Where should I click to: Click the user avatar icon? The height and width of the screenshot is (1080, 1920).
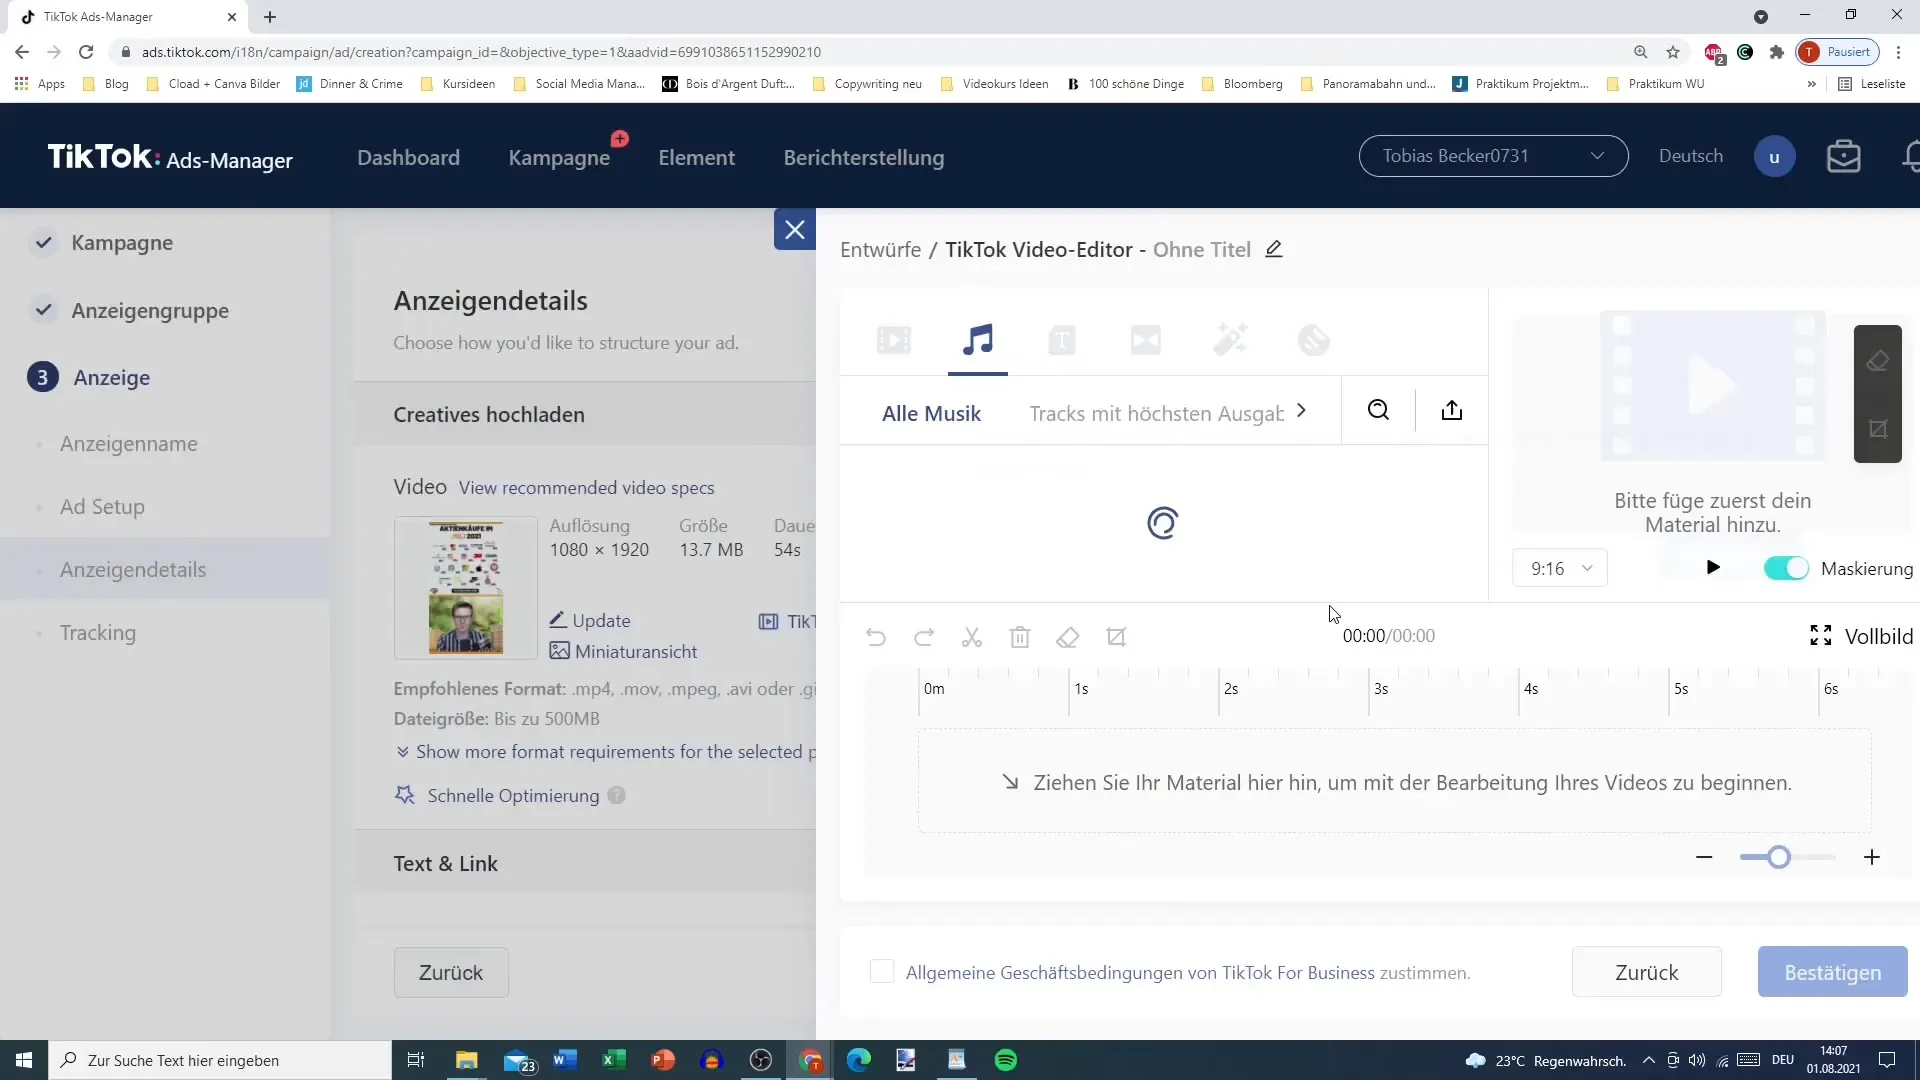(1775, 157)
